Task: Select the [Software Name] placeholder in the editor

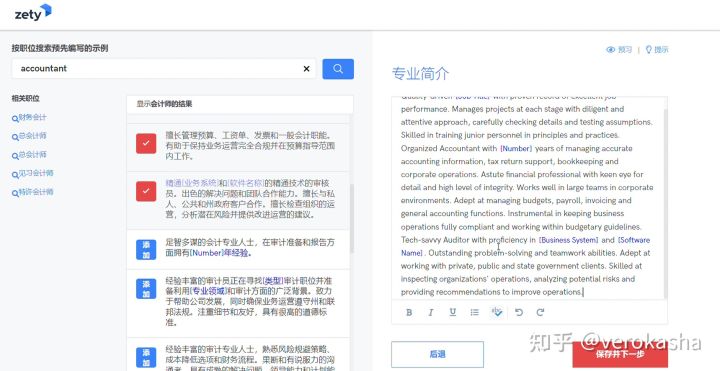Action: click(x=633, y=240)
